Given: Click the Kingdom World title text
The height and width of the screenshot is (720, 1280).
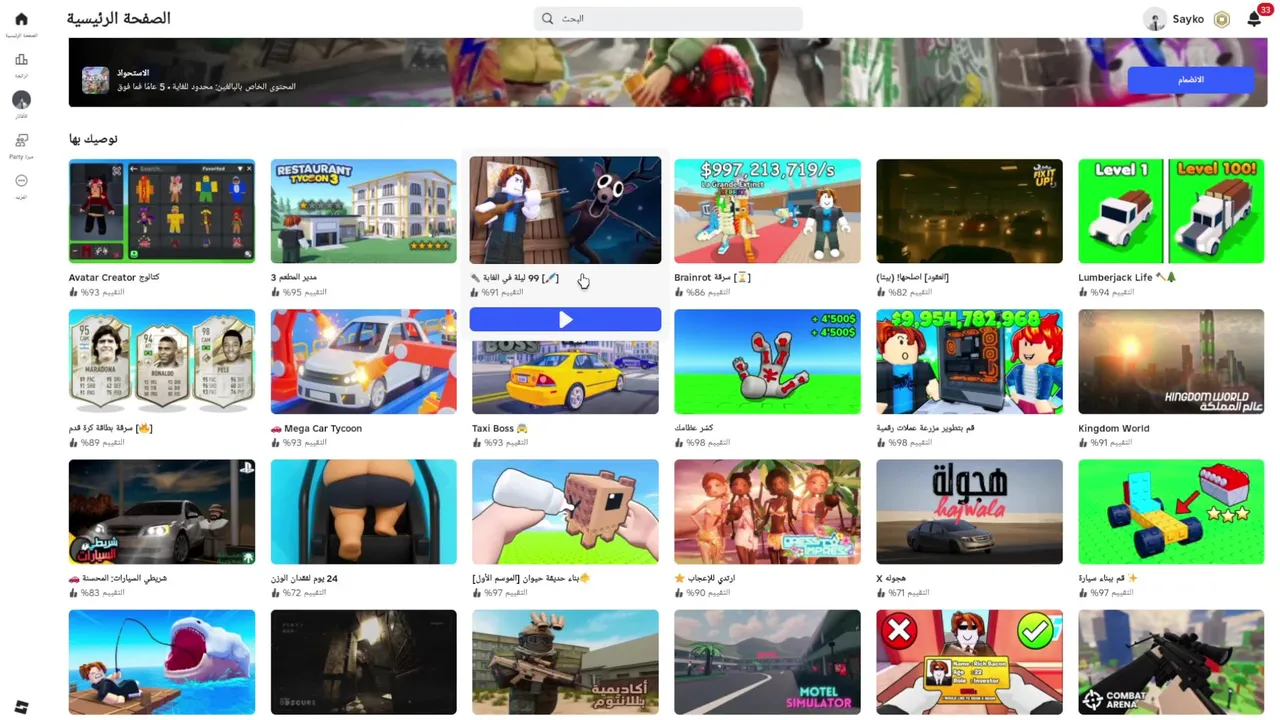Looking at the screenshot, I should 1114,428.
